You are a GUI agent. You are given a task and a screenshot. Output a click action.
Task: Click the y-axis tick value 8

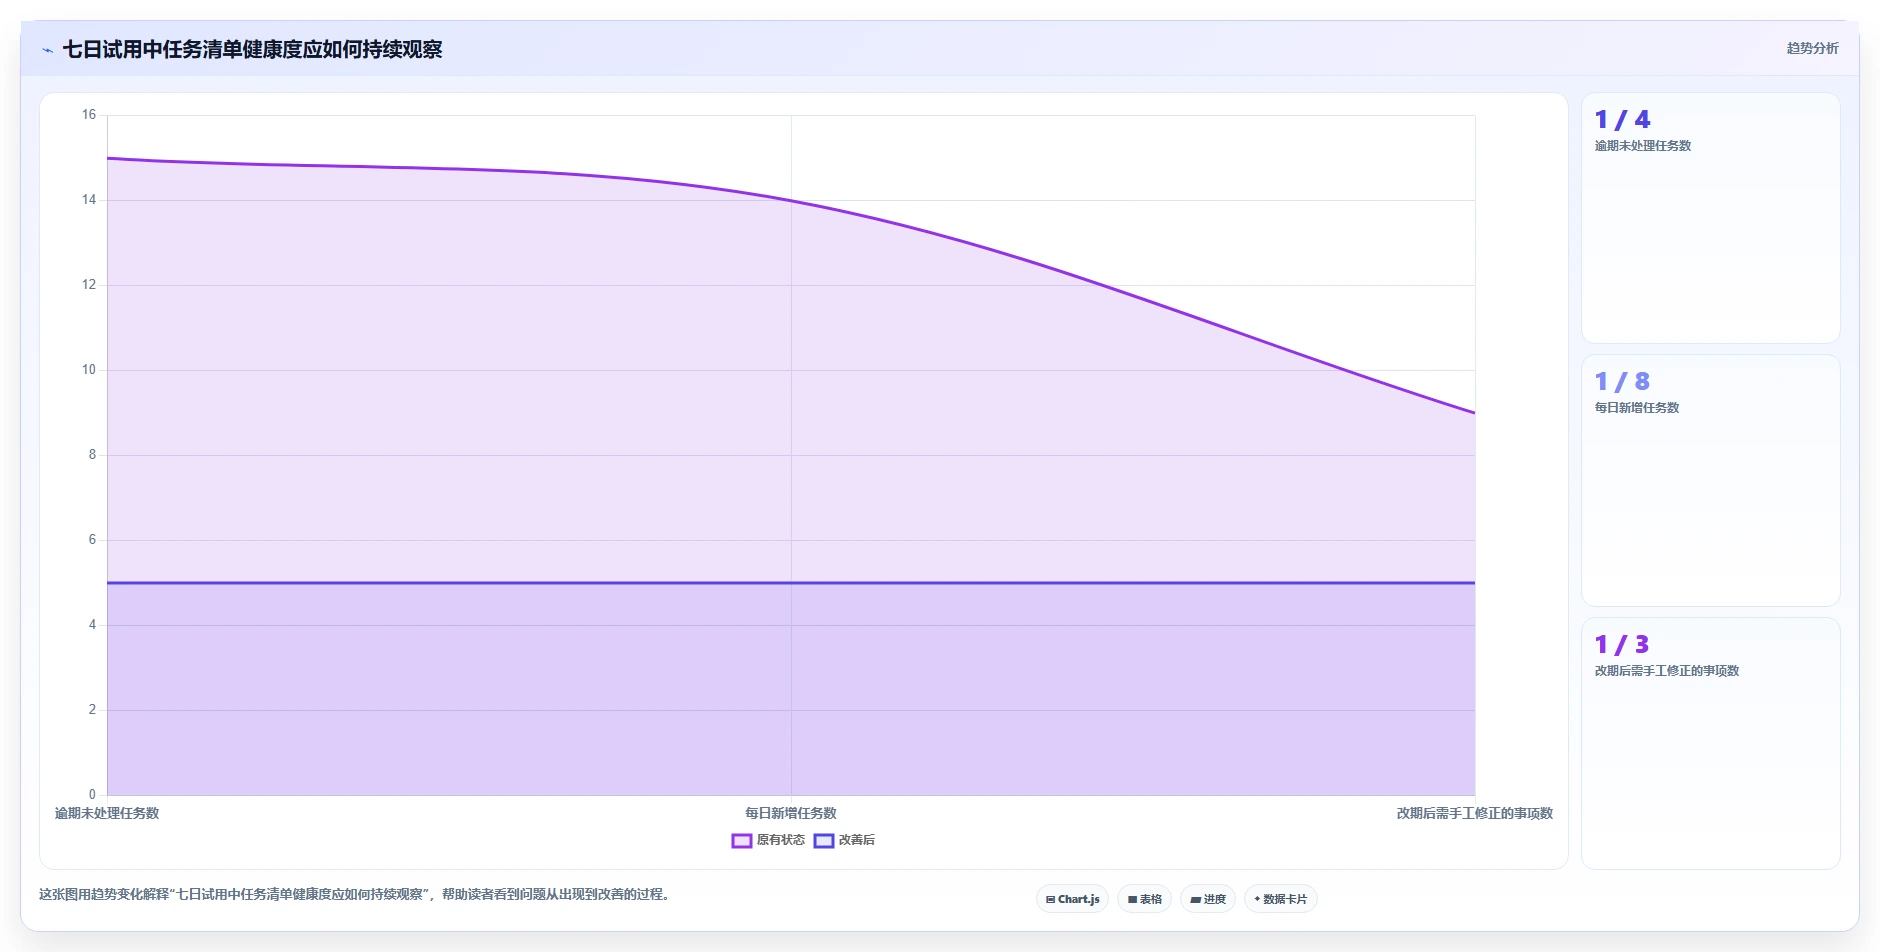[x=93, y=455]
